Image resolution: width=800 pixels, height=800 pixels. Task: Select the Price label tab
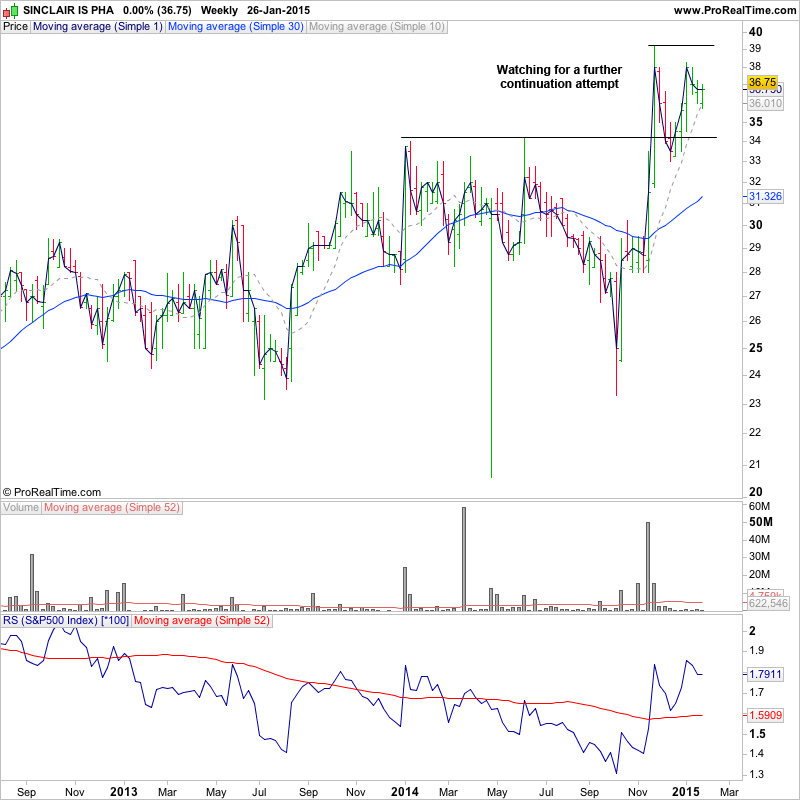pyautogui.click(x=15, y=27)
